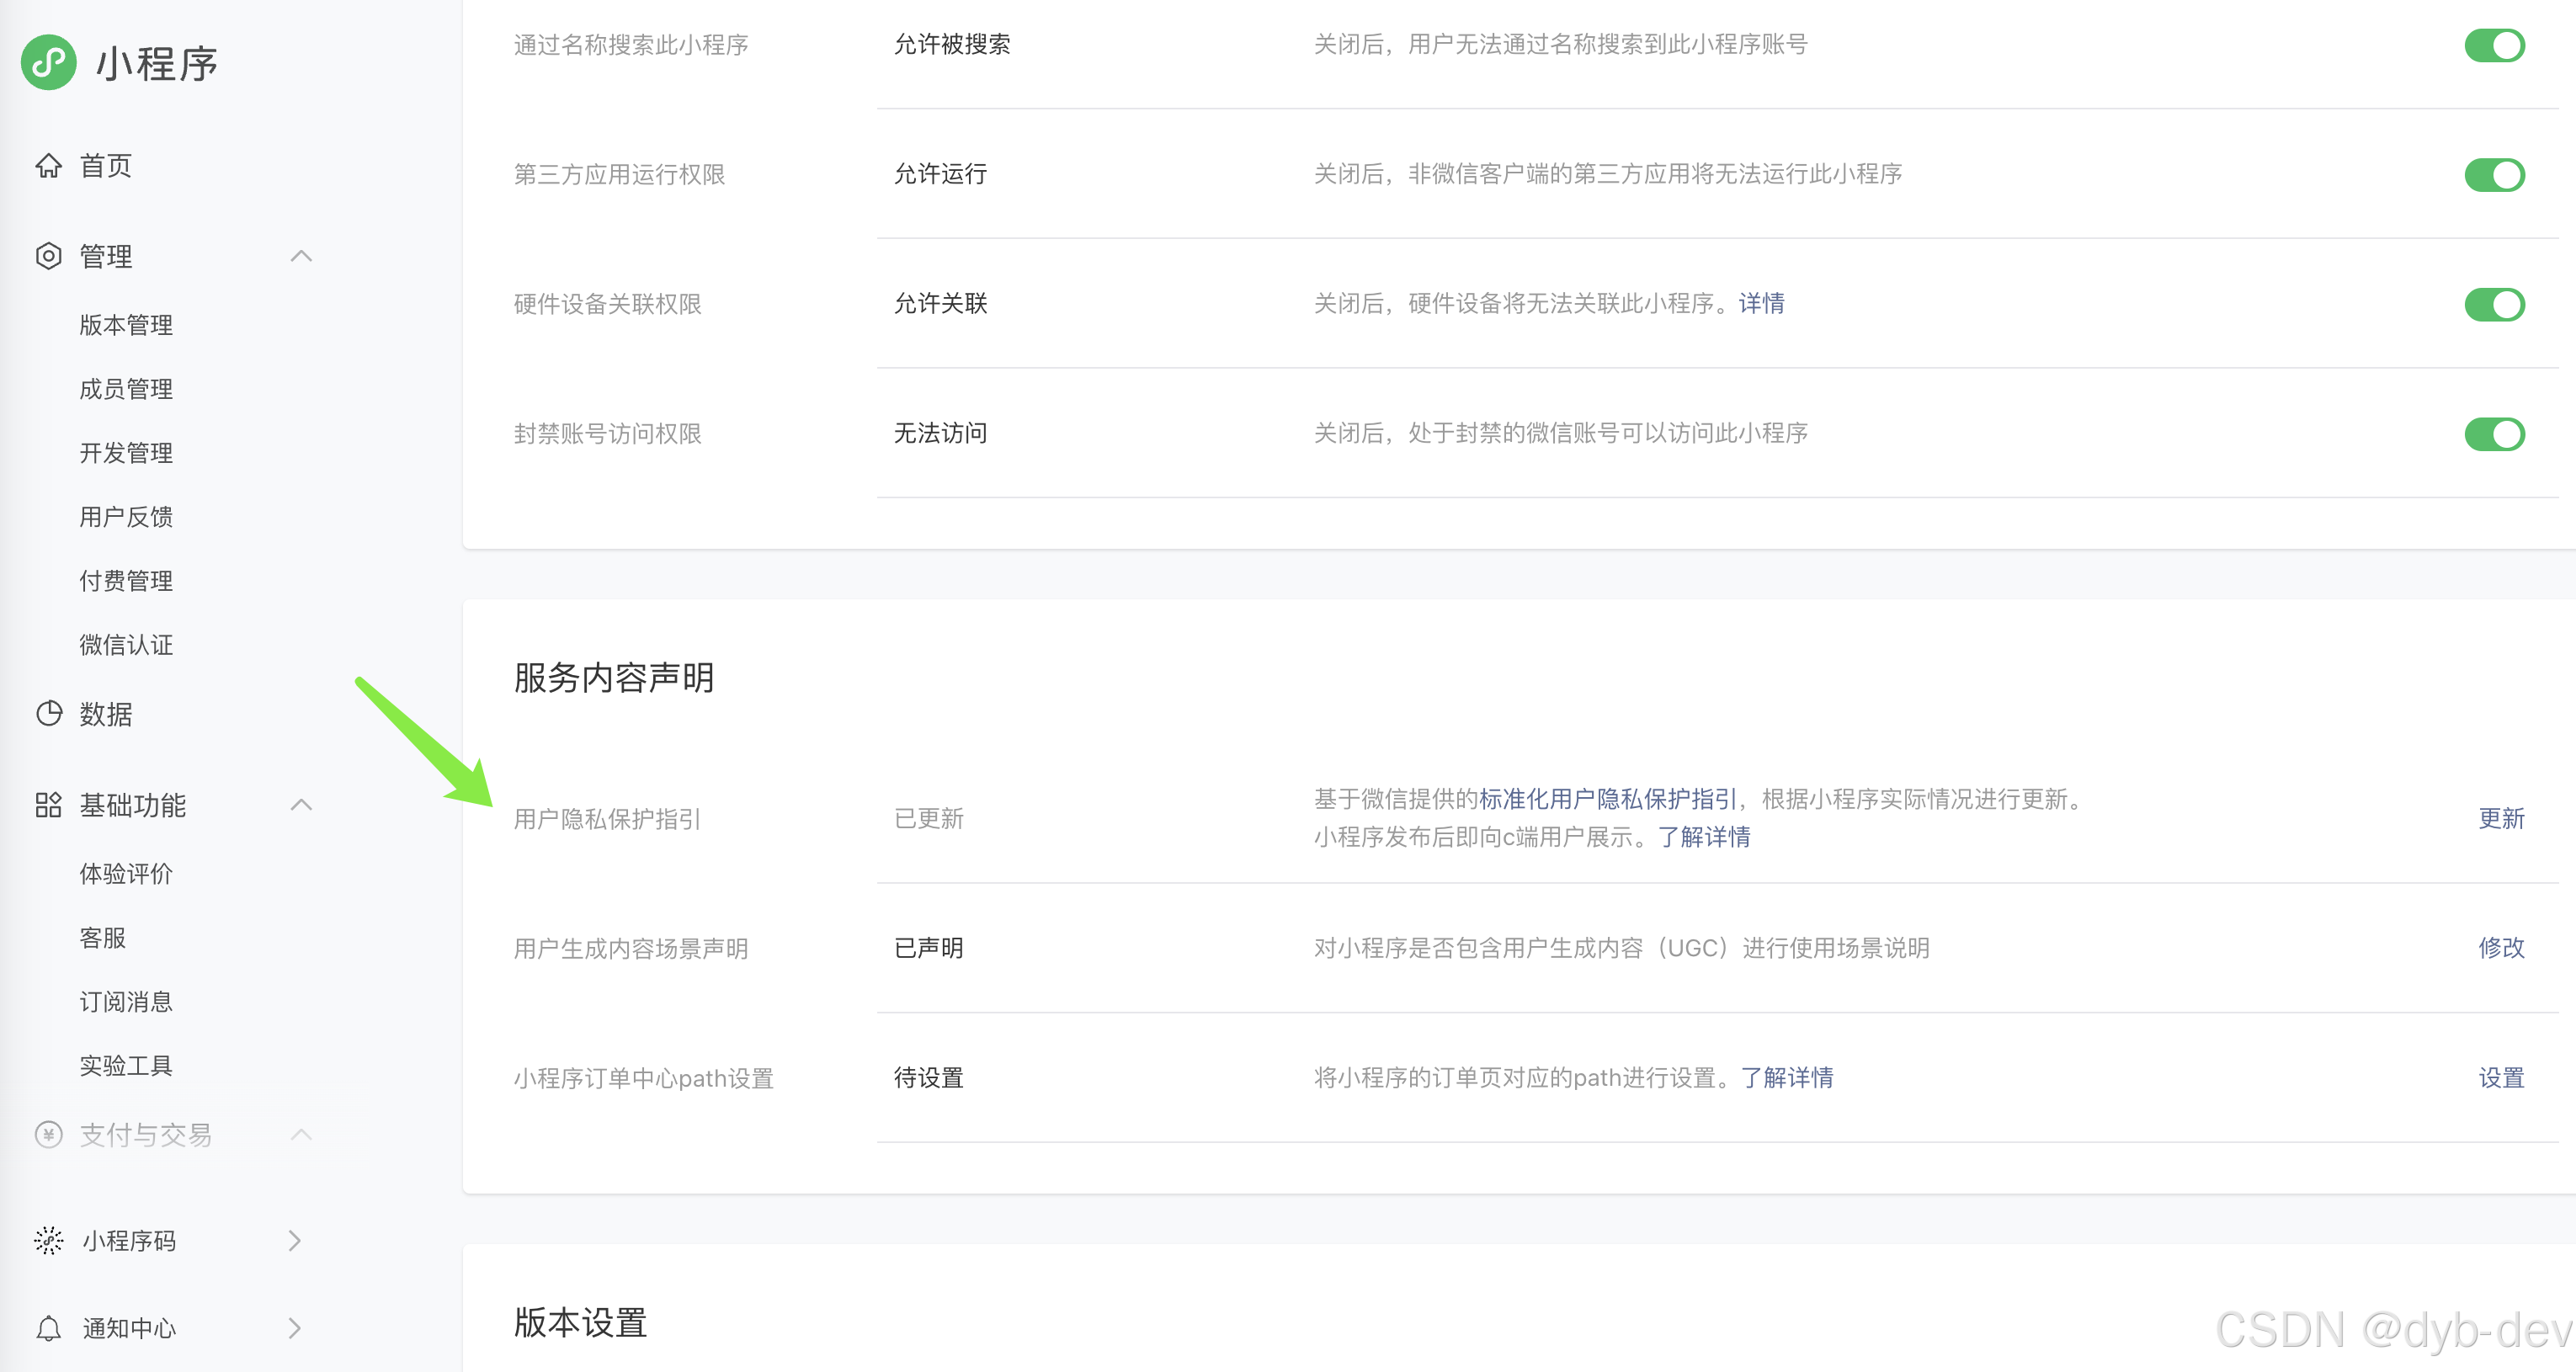This screenshot has height=1372, width=2576.
Task: Switch off the 封禁账号访问权限 toggle
Action: click(x=2494, y=434)
